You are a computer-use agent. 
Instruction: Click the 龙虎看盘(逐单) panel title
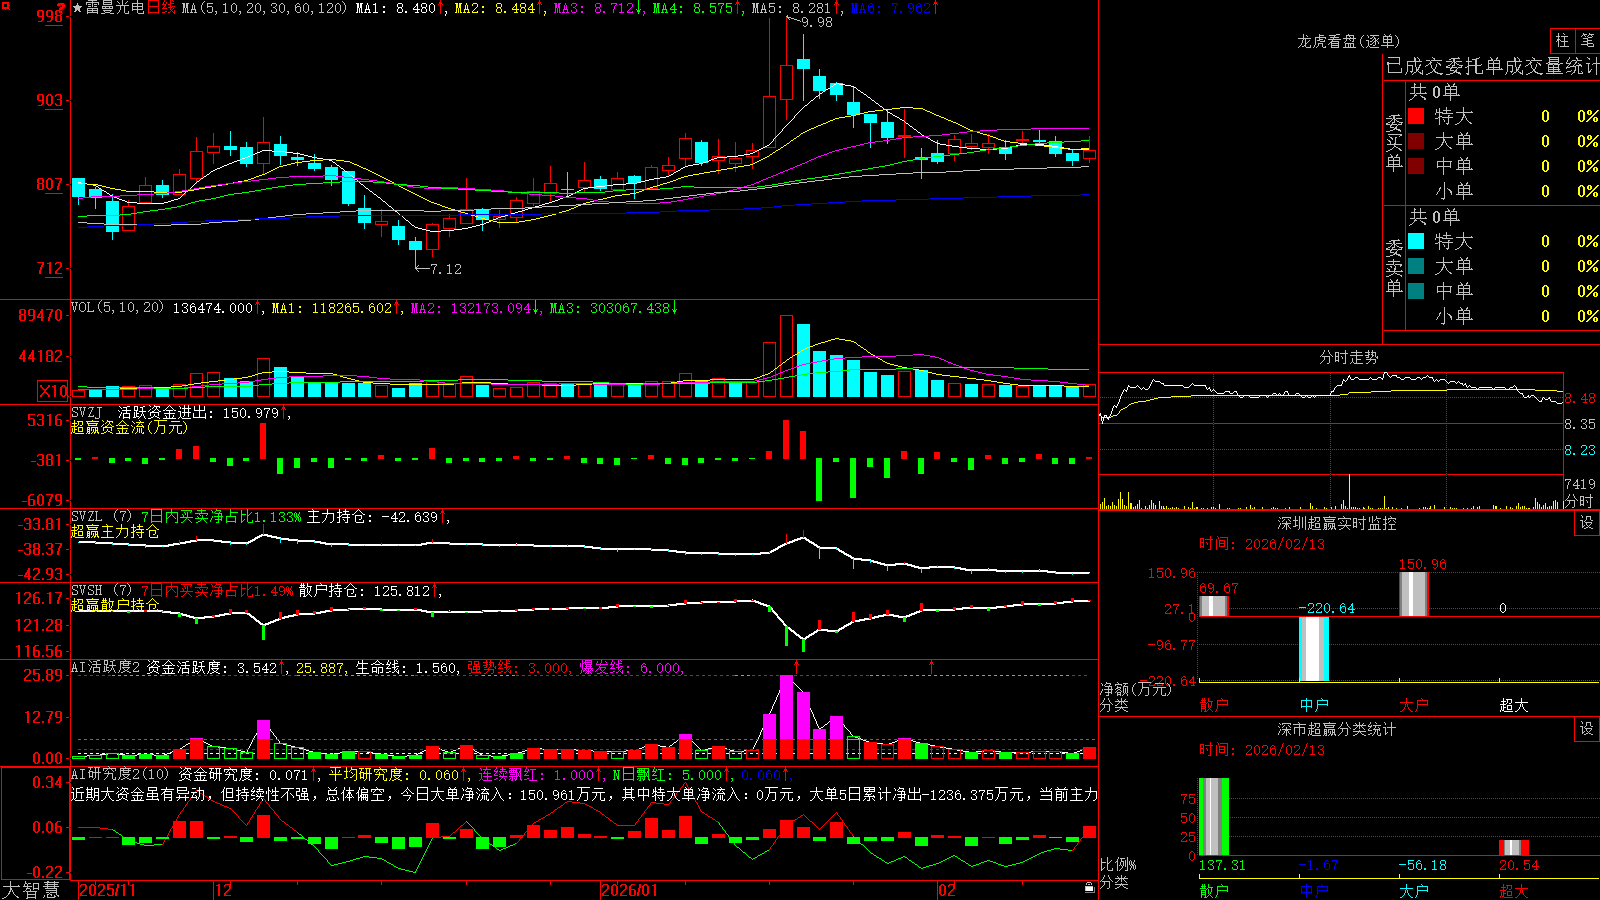tap(1349, 41)
